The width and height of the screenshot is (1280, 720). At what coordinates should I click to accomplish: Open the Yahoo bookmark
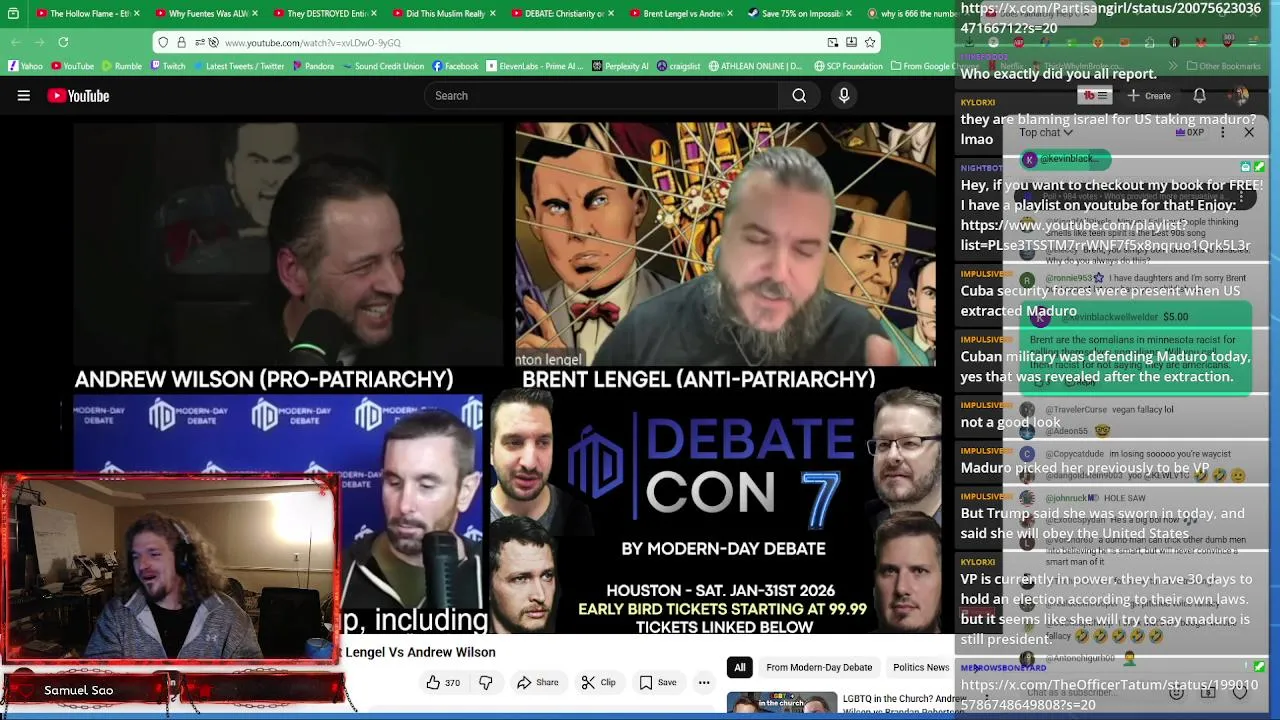click(x=26, y=66)
